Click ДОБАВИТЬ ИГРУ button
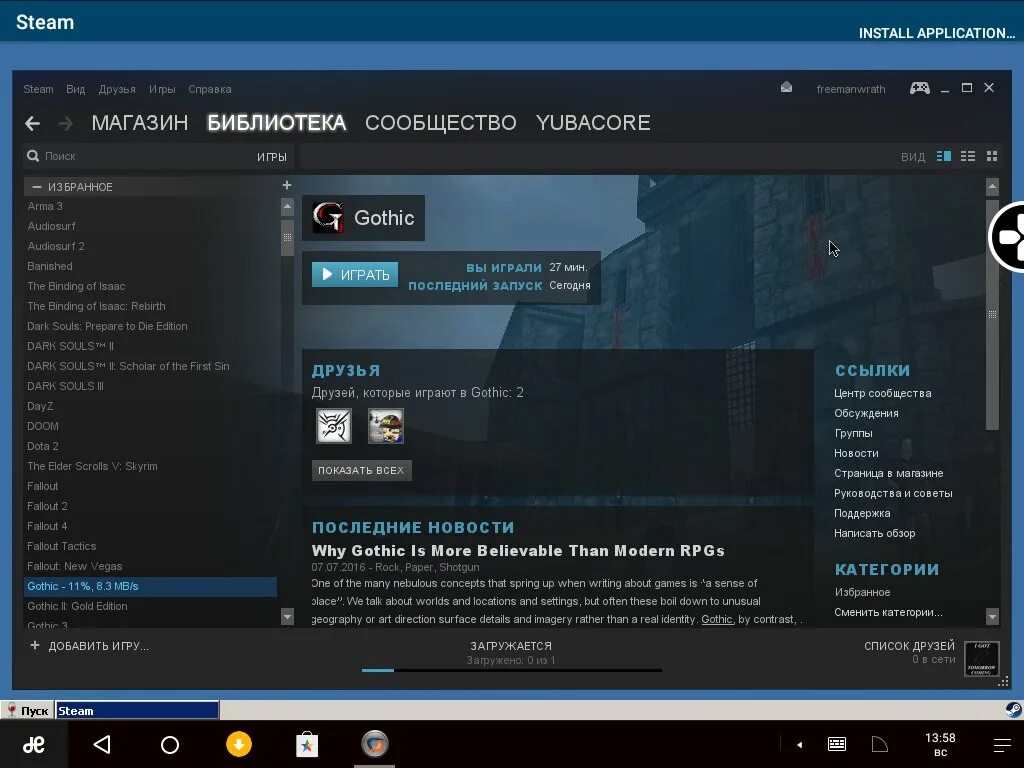The width and height of the screenshot is (1024, 768). point(89,646)
